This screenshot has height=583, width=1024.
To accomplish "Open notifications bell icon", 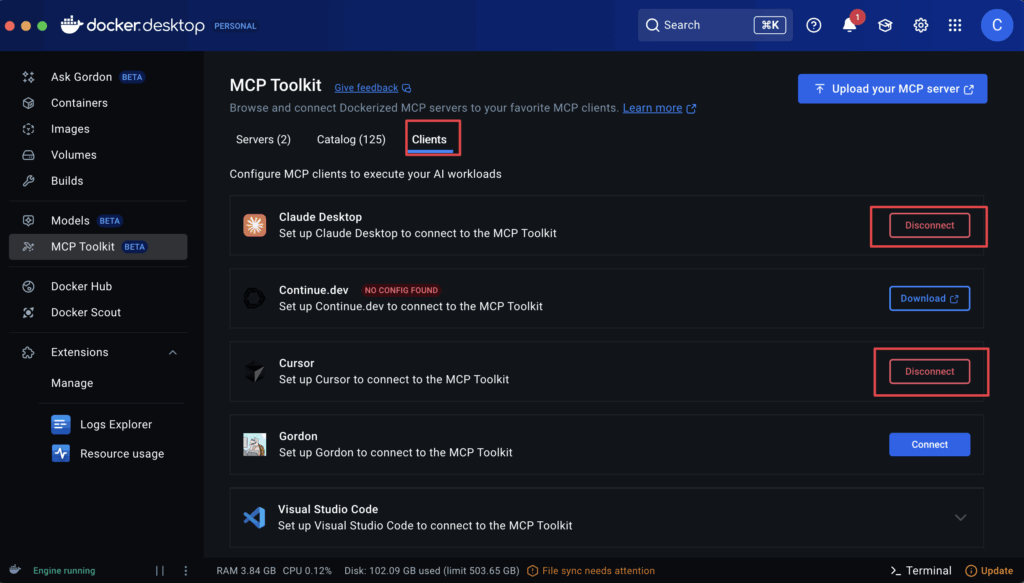I will 849,25.
